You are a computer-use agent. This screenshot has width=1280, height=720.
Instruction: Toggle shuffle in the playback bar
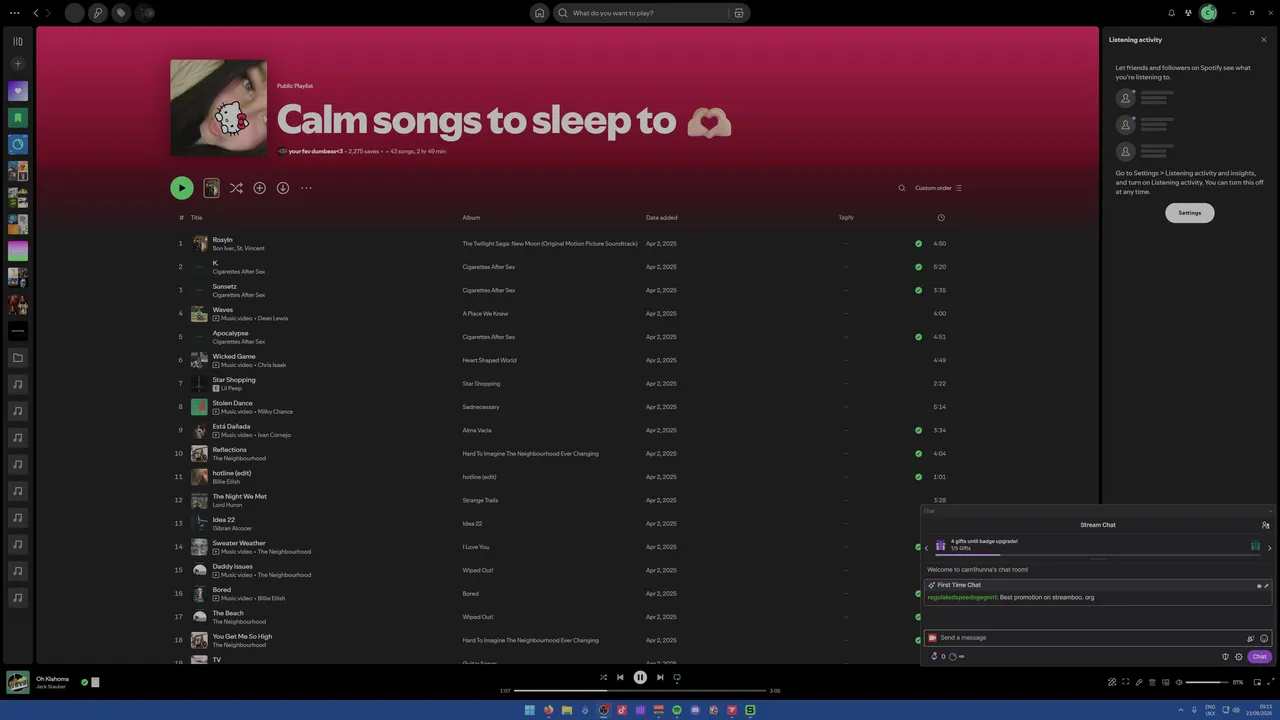[603, 677]
